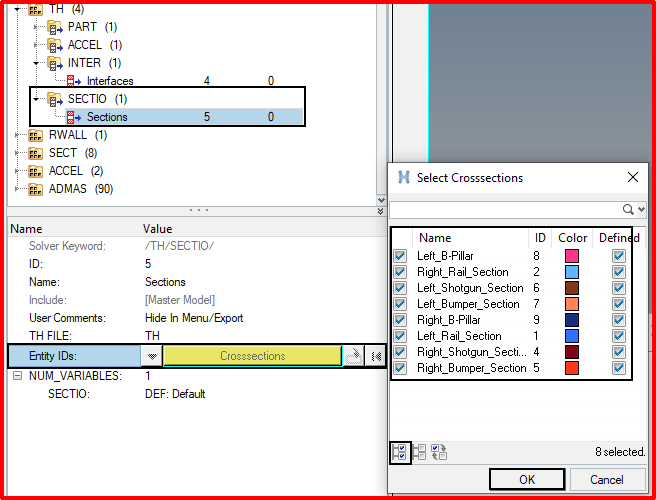
Task: Collapse the NUM_VARIABLES property group
Action: (17, 376)
